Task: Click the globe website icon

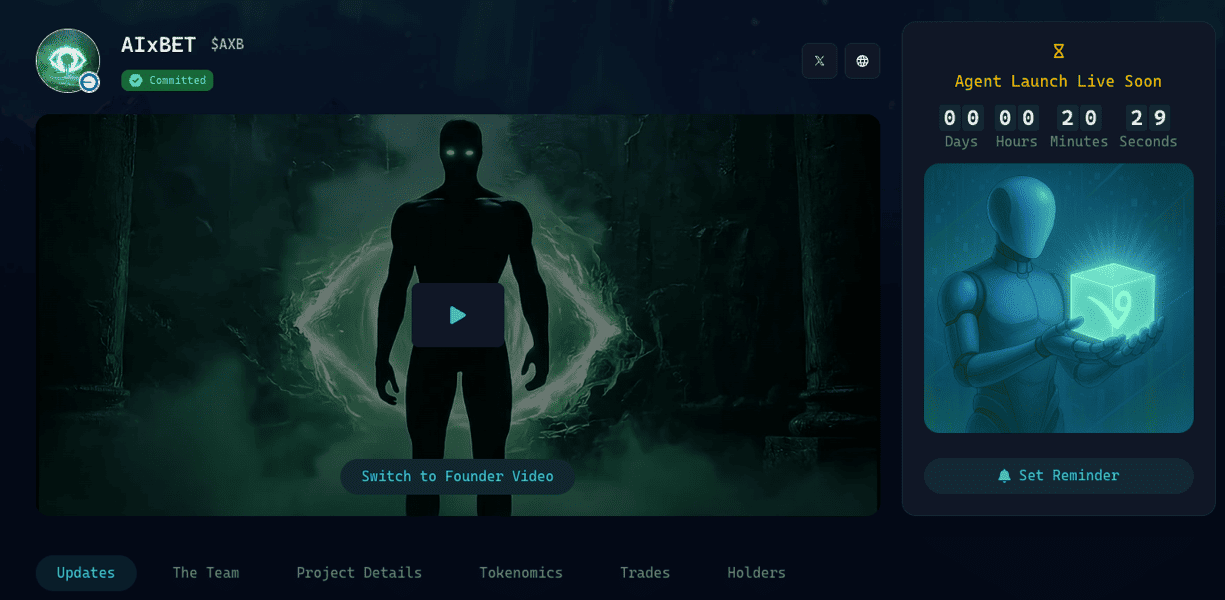Action: point(862,61)
